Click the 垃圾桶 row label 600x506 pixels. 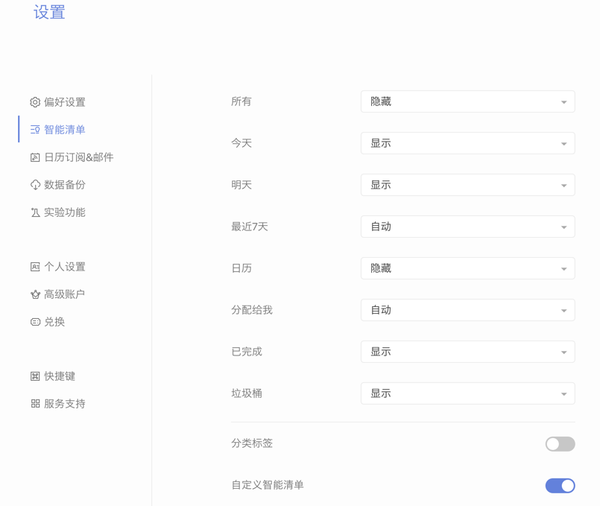247,393
